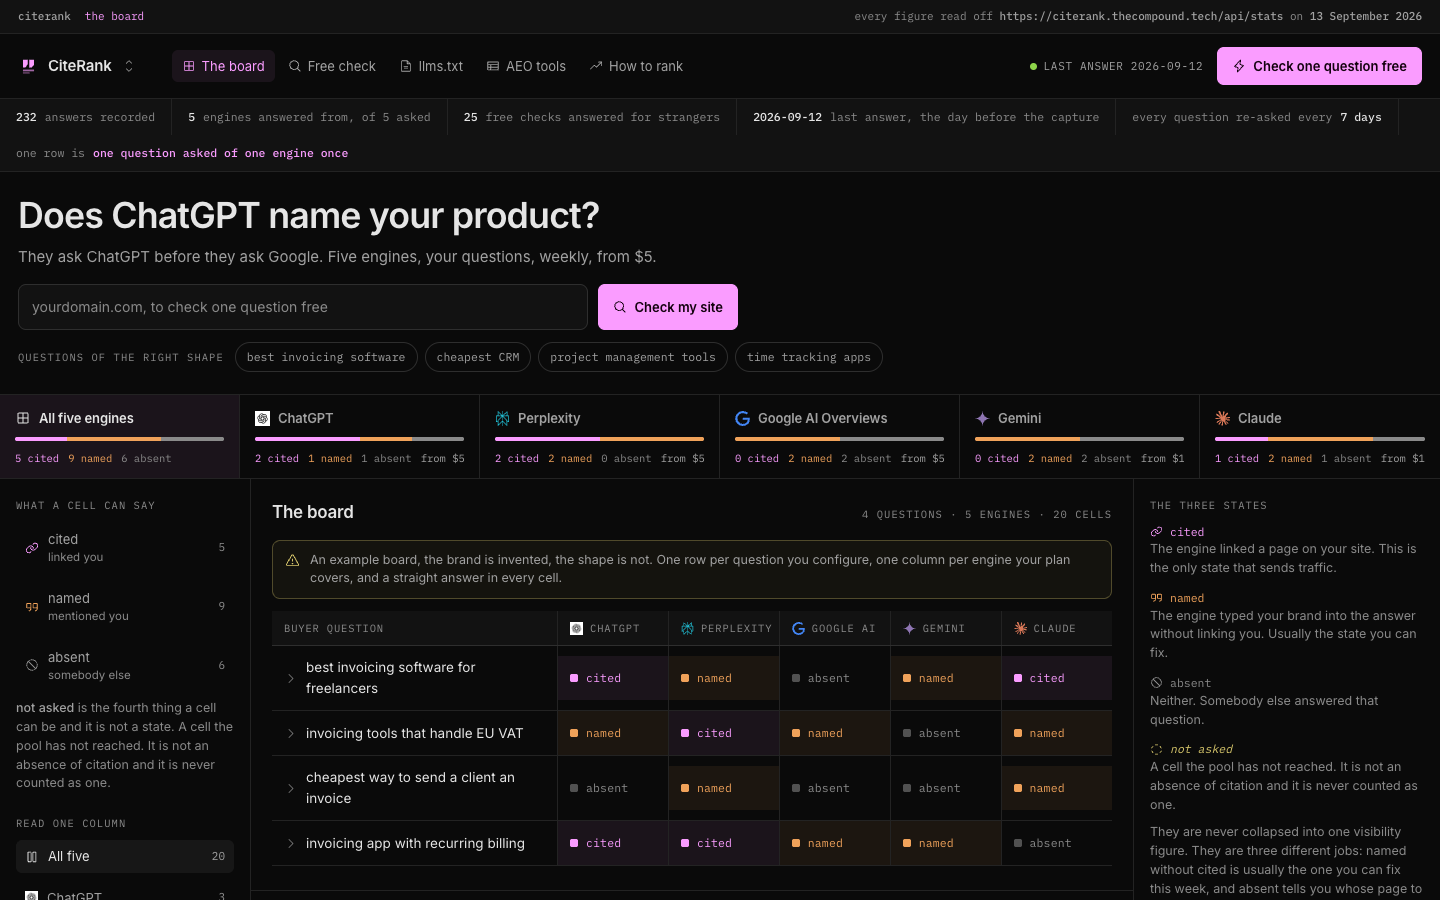1440x900 pixels.
Task: Switch to the Google AI Overviews engine tab
Action: click(x=840, y=437)
